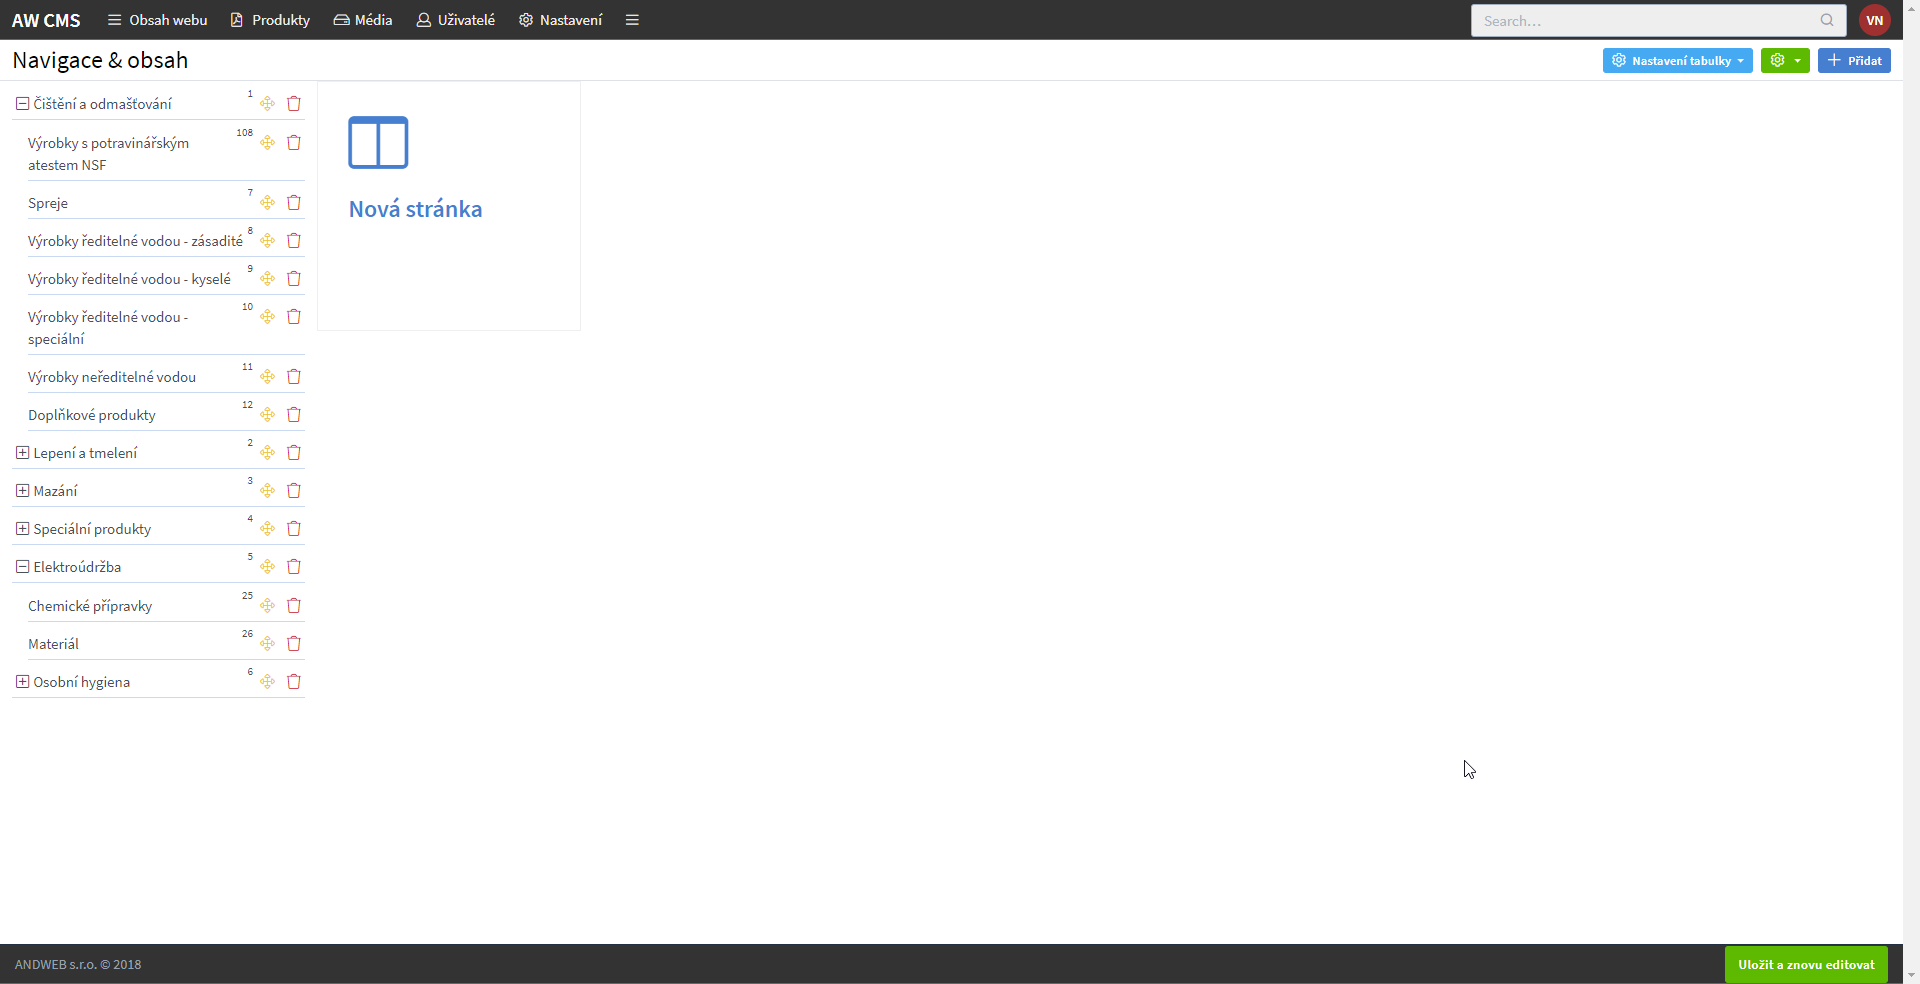
Task: Select Spreje tree item
Action: [48, 203]
